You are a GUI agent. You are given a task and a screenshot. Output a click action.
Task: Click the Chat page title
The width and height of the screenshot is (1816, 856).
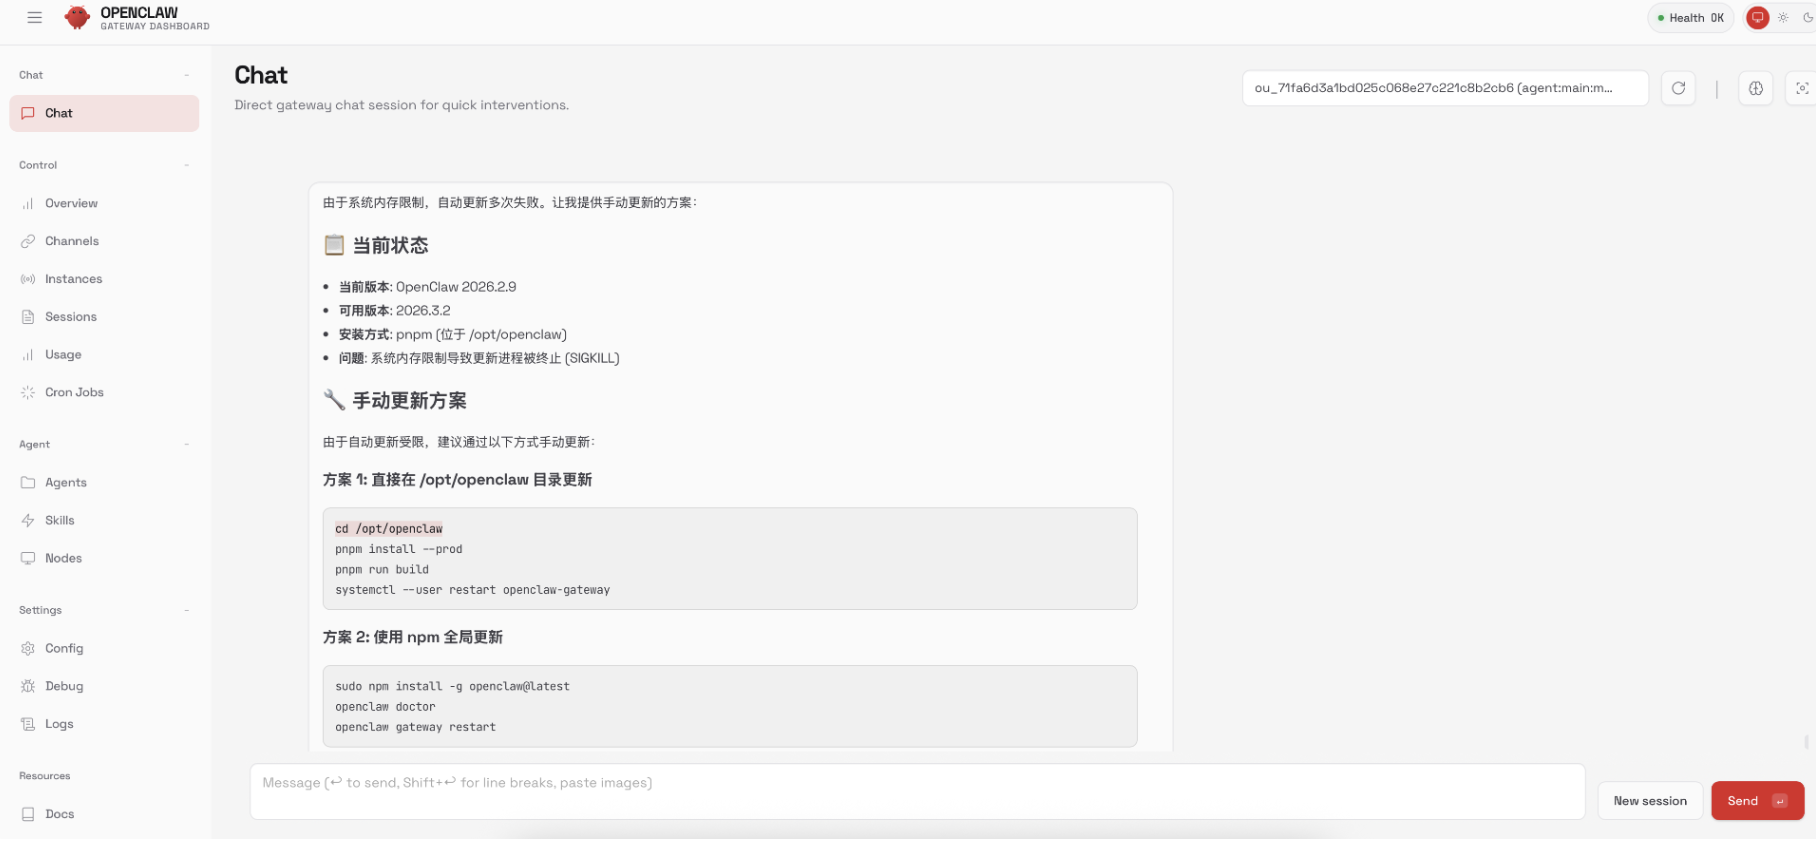click(x=261, y=75)
